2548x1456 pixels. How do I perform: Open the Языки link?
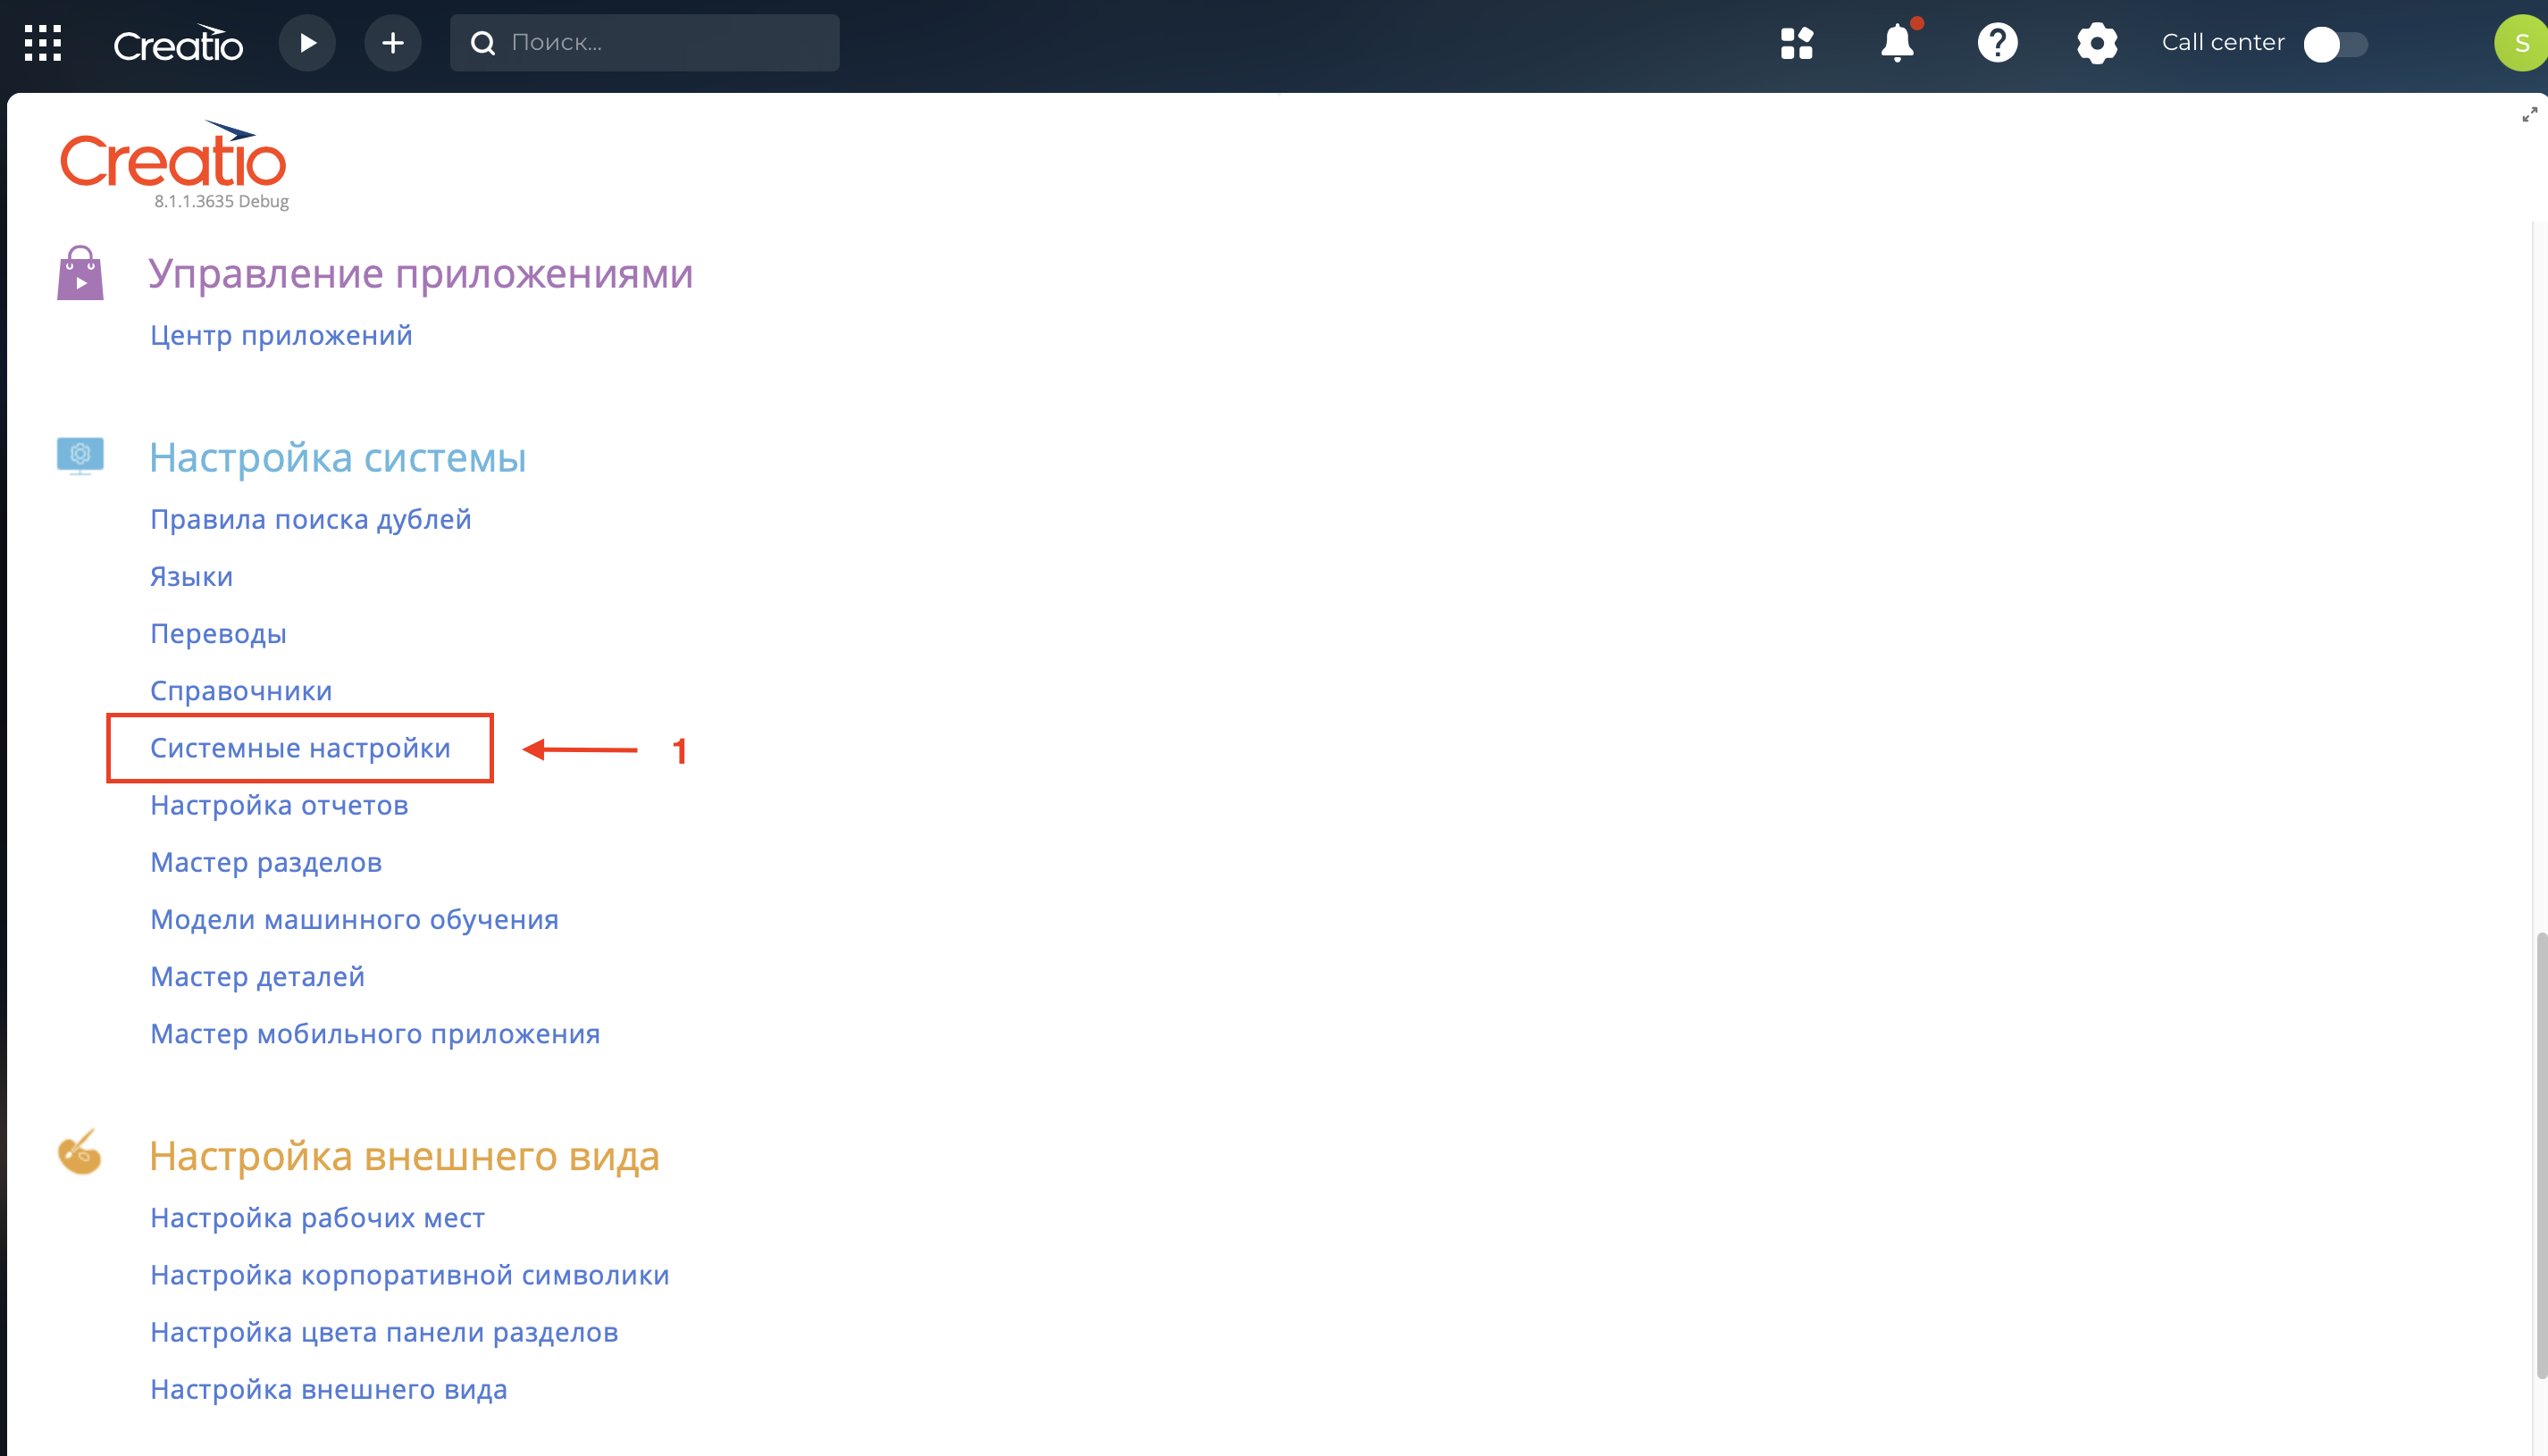tap(191, 576)
